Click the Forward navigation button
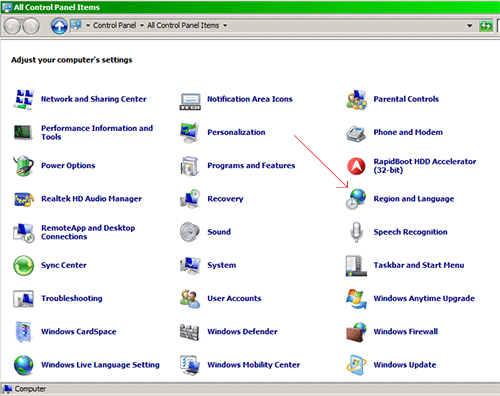 [31, 26]
